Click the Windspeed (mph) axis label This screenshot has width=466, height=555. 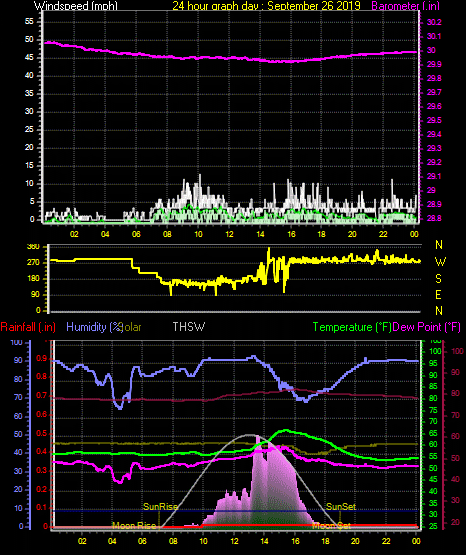(75, 6)
